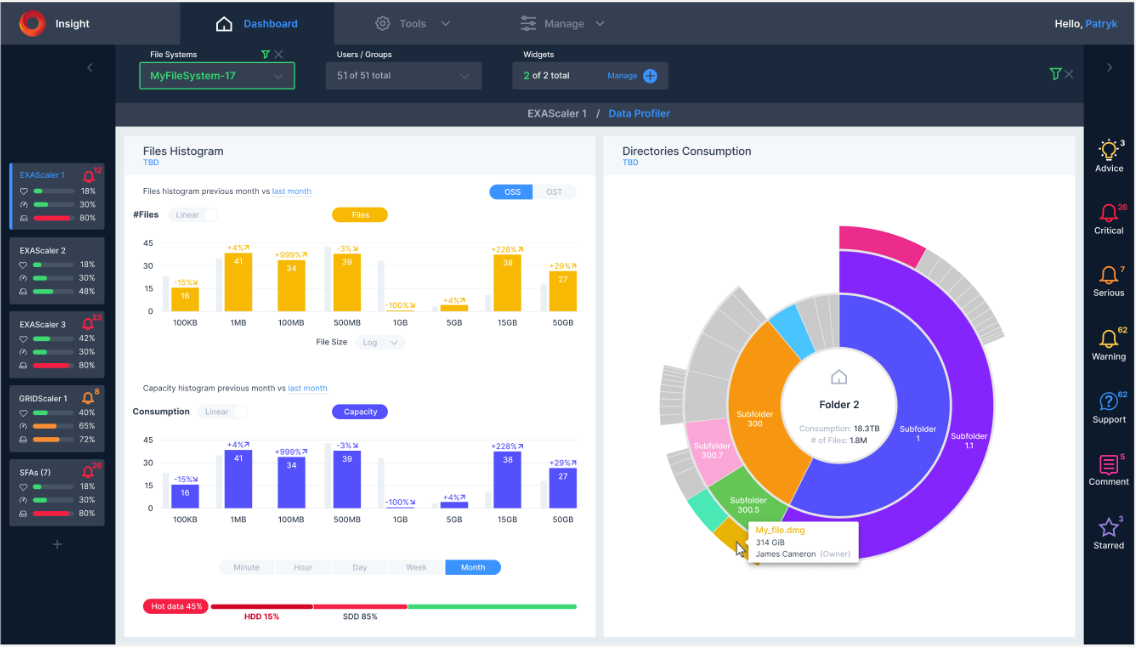The height and width of the screenshot is (647, 1136).
Task: Click the home icon in Folder 2 center
Action: 839,377
